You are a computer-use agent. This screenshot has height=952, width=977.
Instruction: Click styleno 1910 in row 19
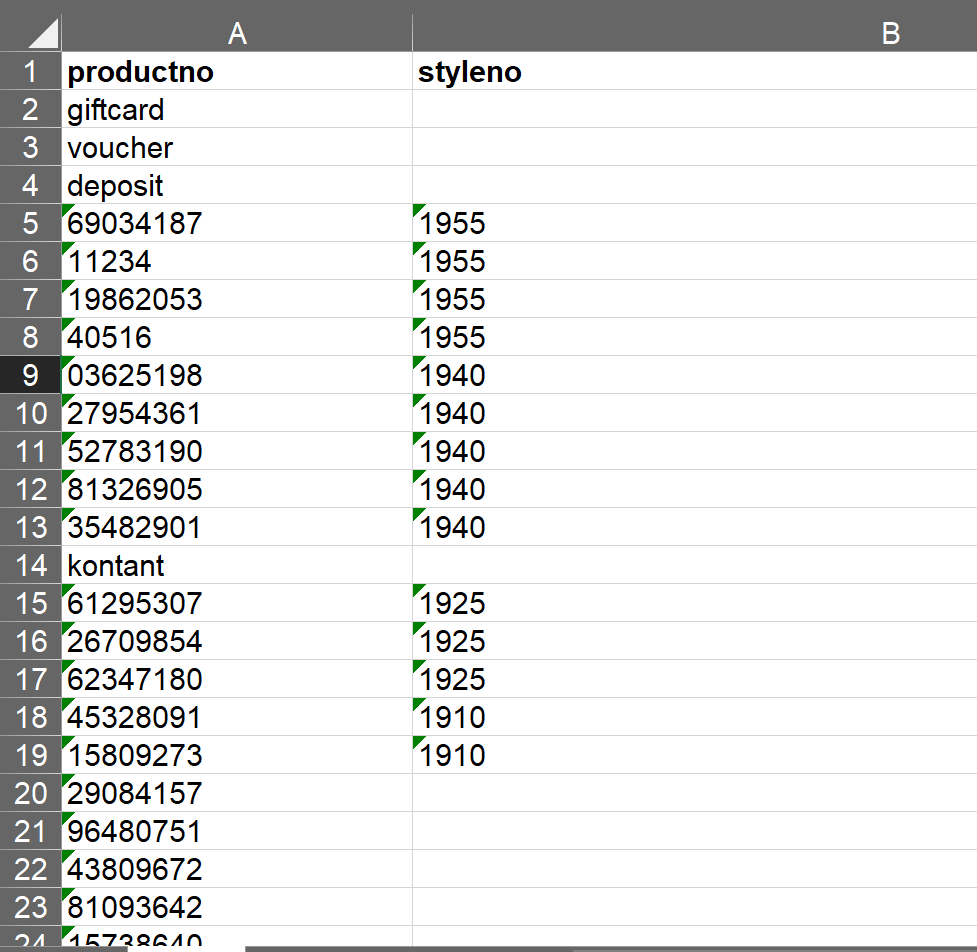click(x=695, y=755)
